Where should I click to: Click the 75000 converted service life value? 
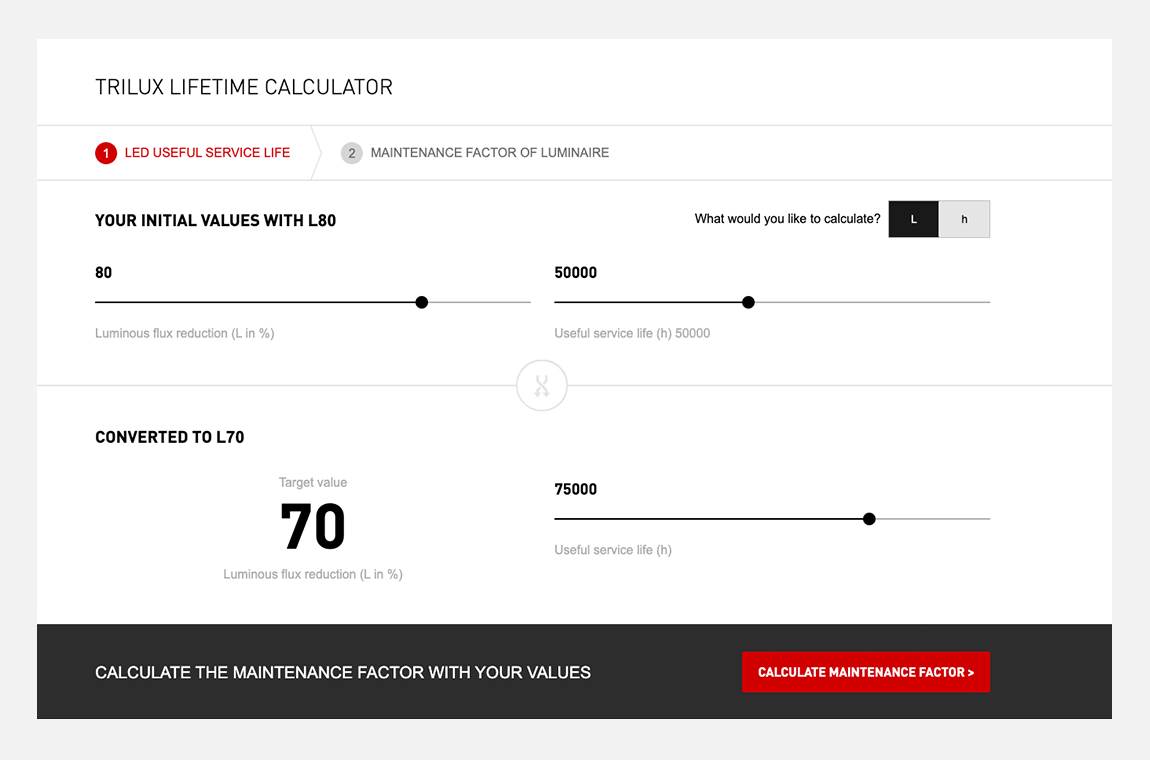click(x=576, y=489)
